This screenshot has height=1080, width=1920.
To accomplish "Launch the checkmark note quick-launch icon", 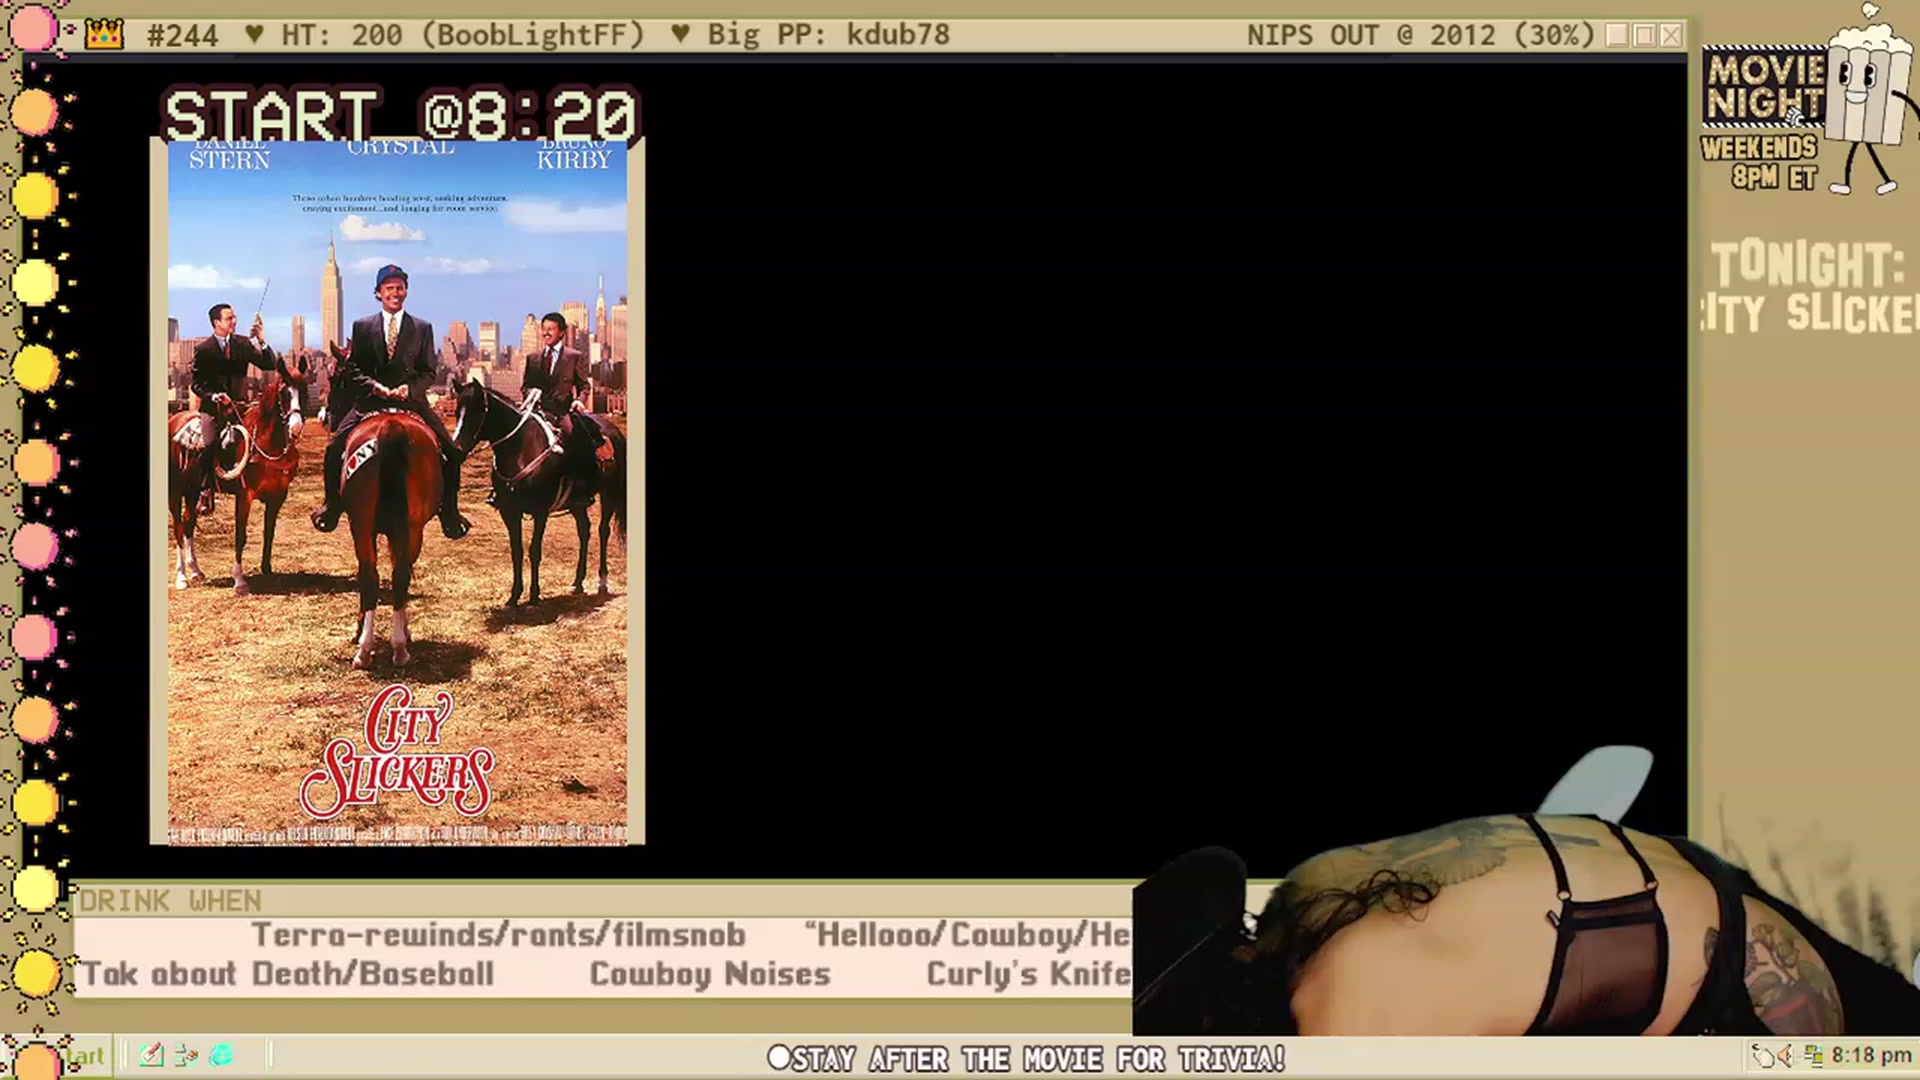I will point(151,1055).
